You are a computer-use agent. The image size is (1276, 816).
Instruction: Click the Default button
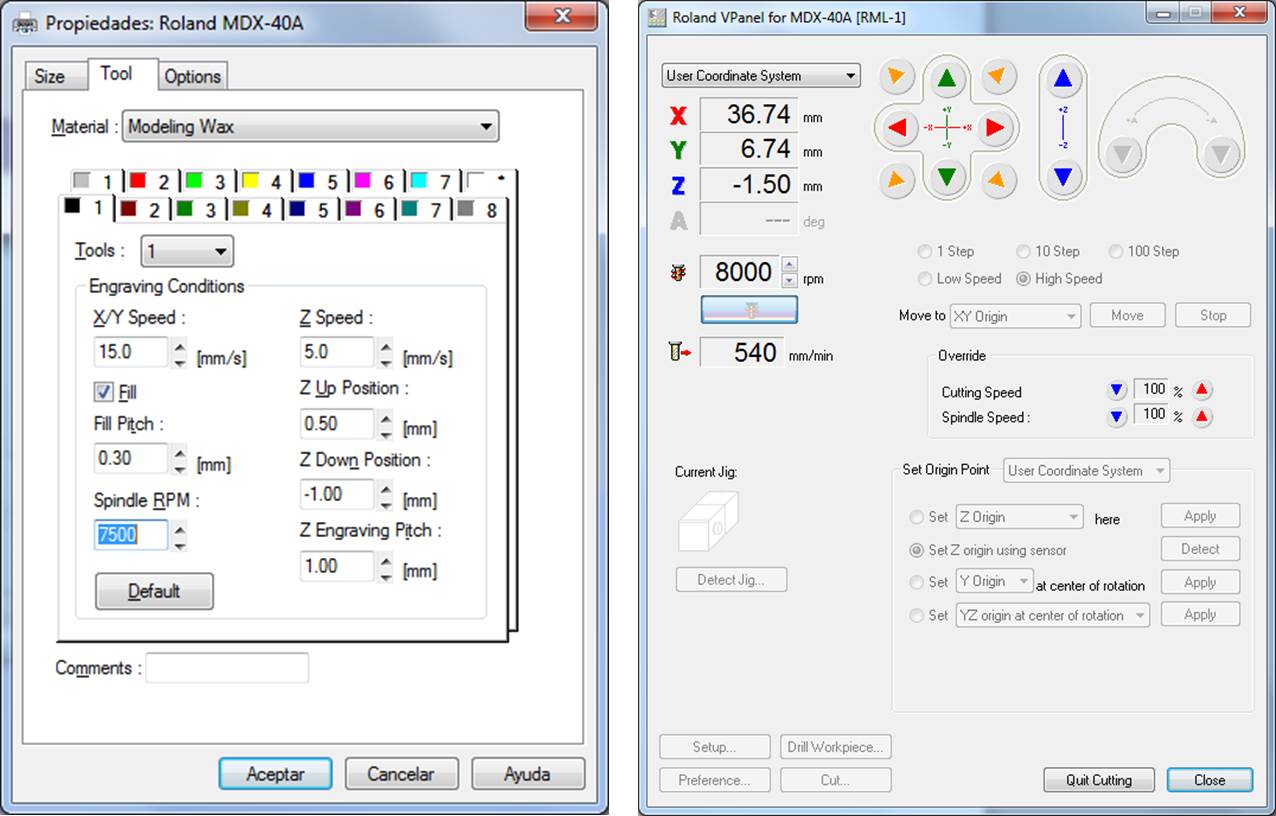point(154,591)
